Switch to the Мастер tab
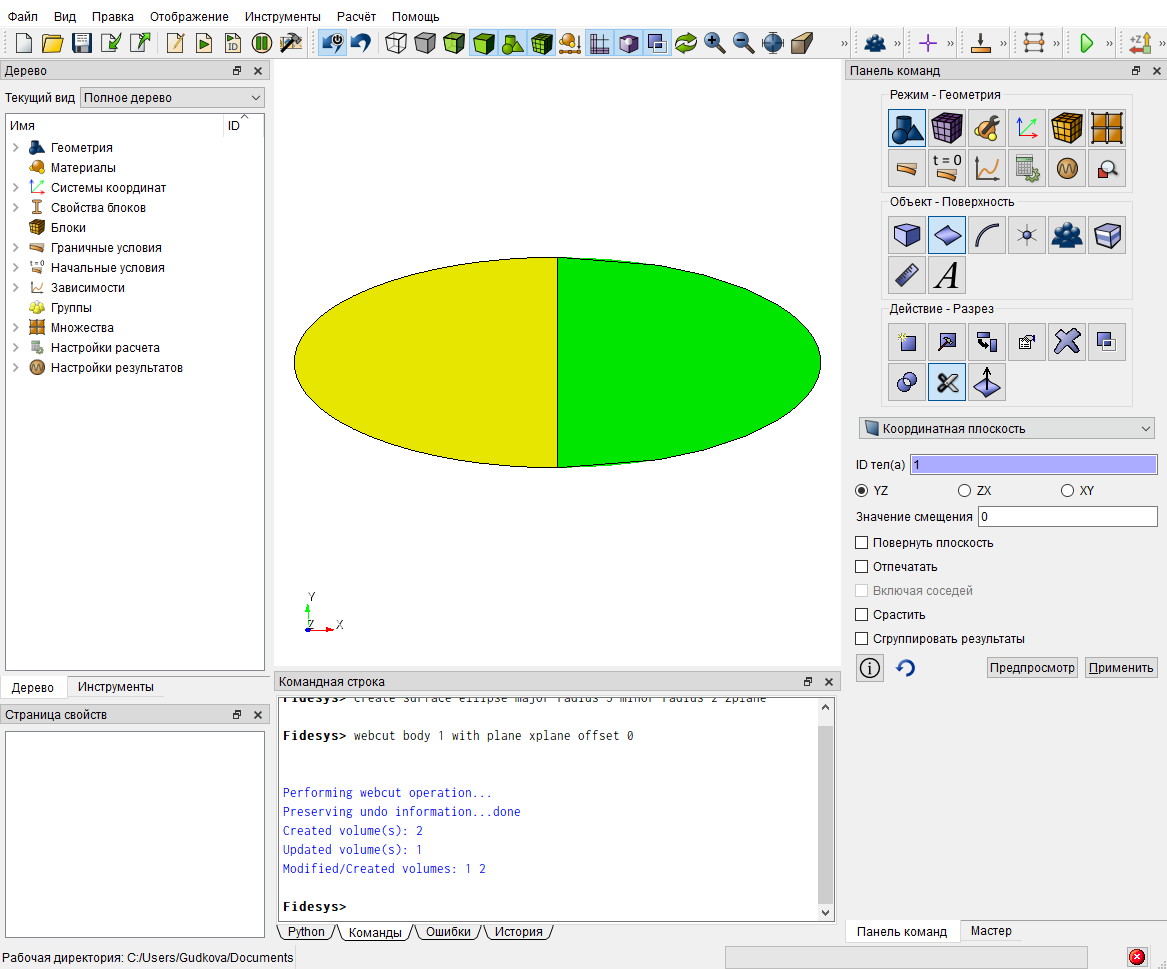1167x969 pixels. click(x=991, y=931)
